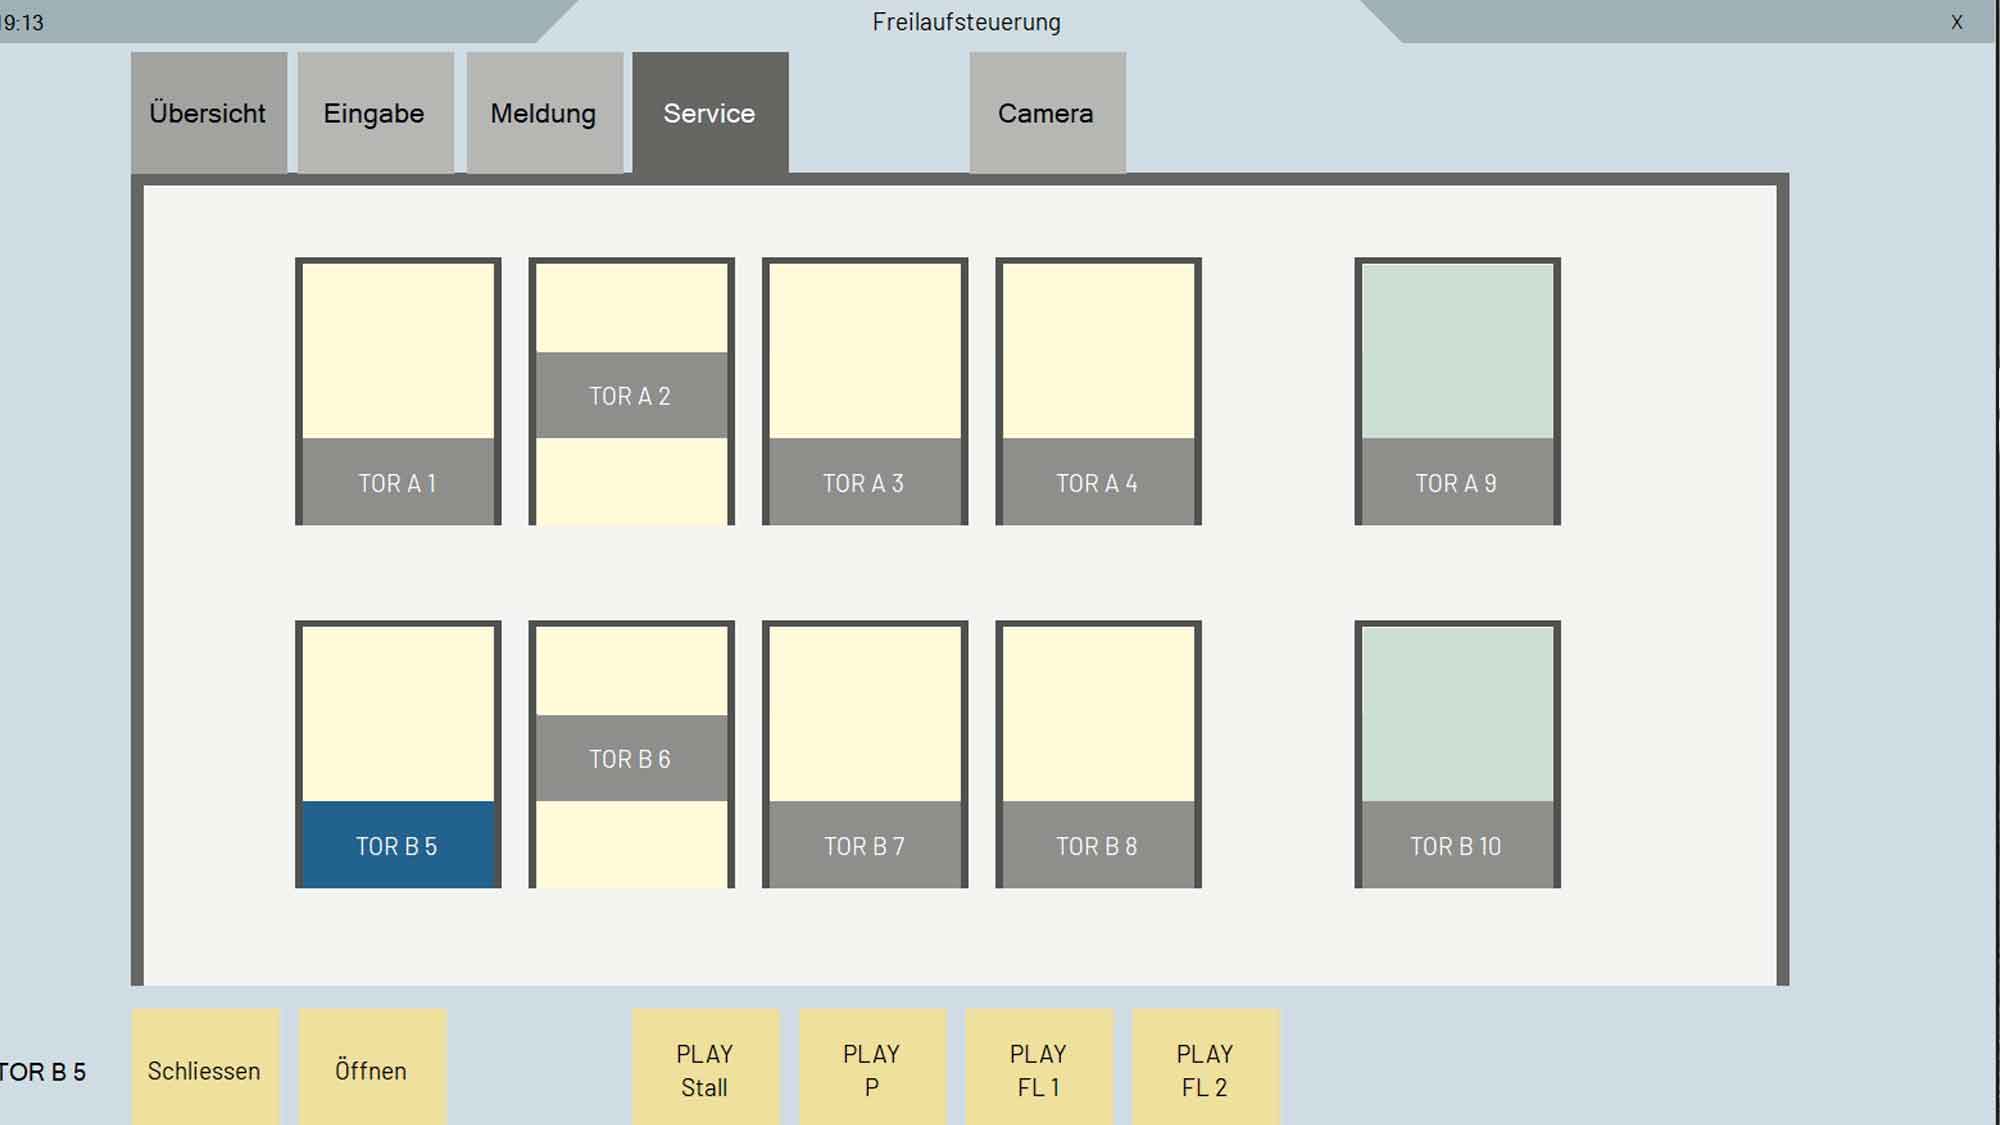Open the Camera tab
The width and height of the screenshot is (2000, 1125).
click(x=1046, y=113)
